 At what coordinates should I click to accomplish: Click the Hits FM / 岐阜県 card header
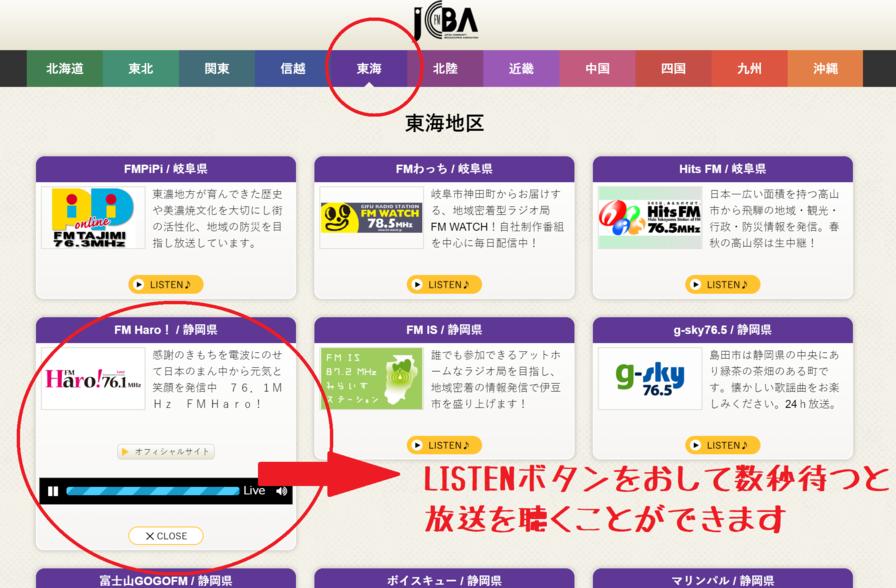coord(722,169)
